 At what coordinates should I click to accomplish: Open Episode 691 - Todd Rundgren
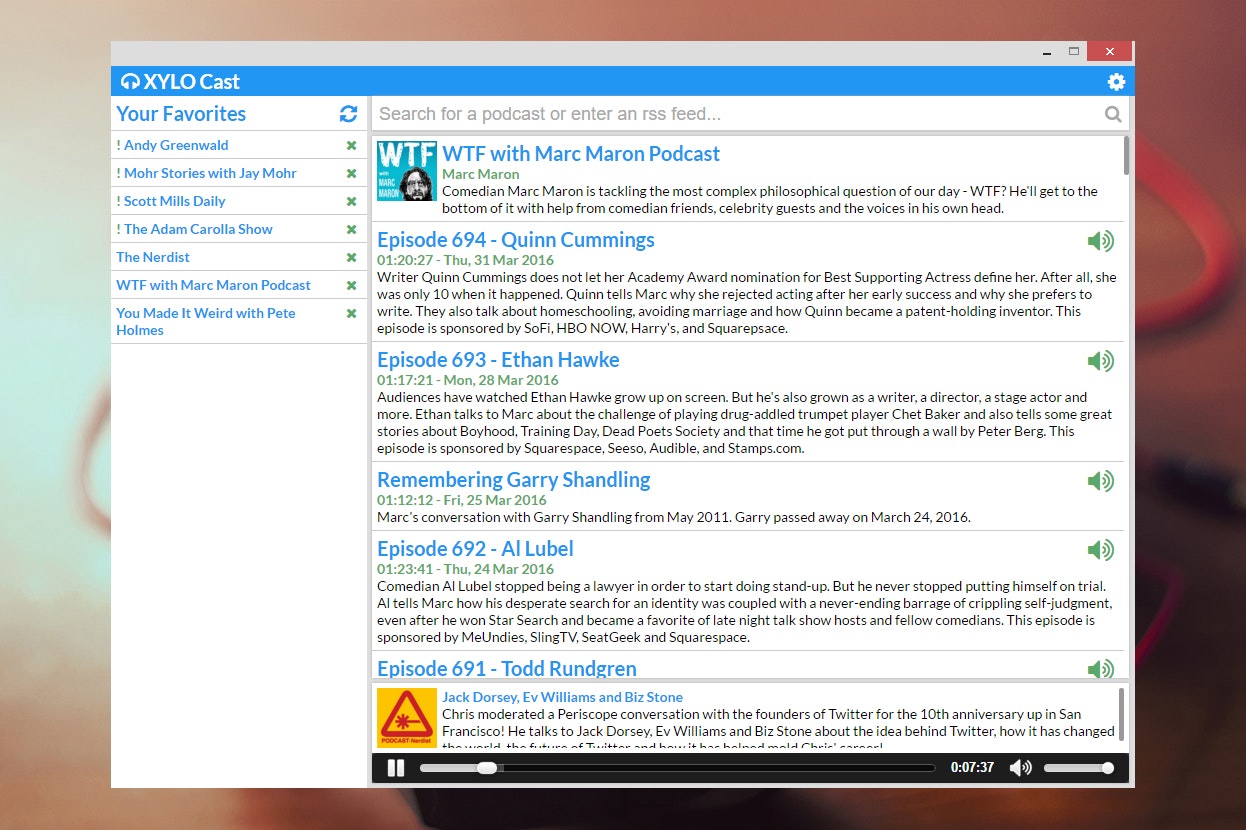[506, 668]
